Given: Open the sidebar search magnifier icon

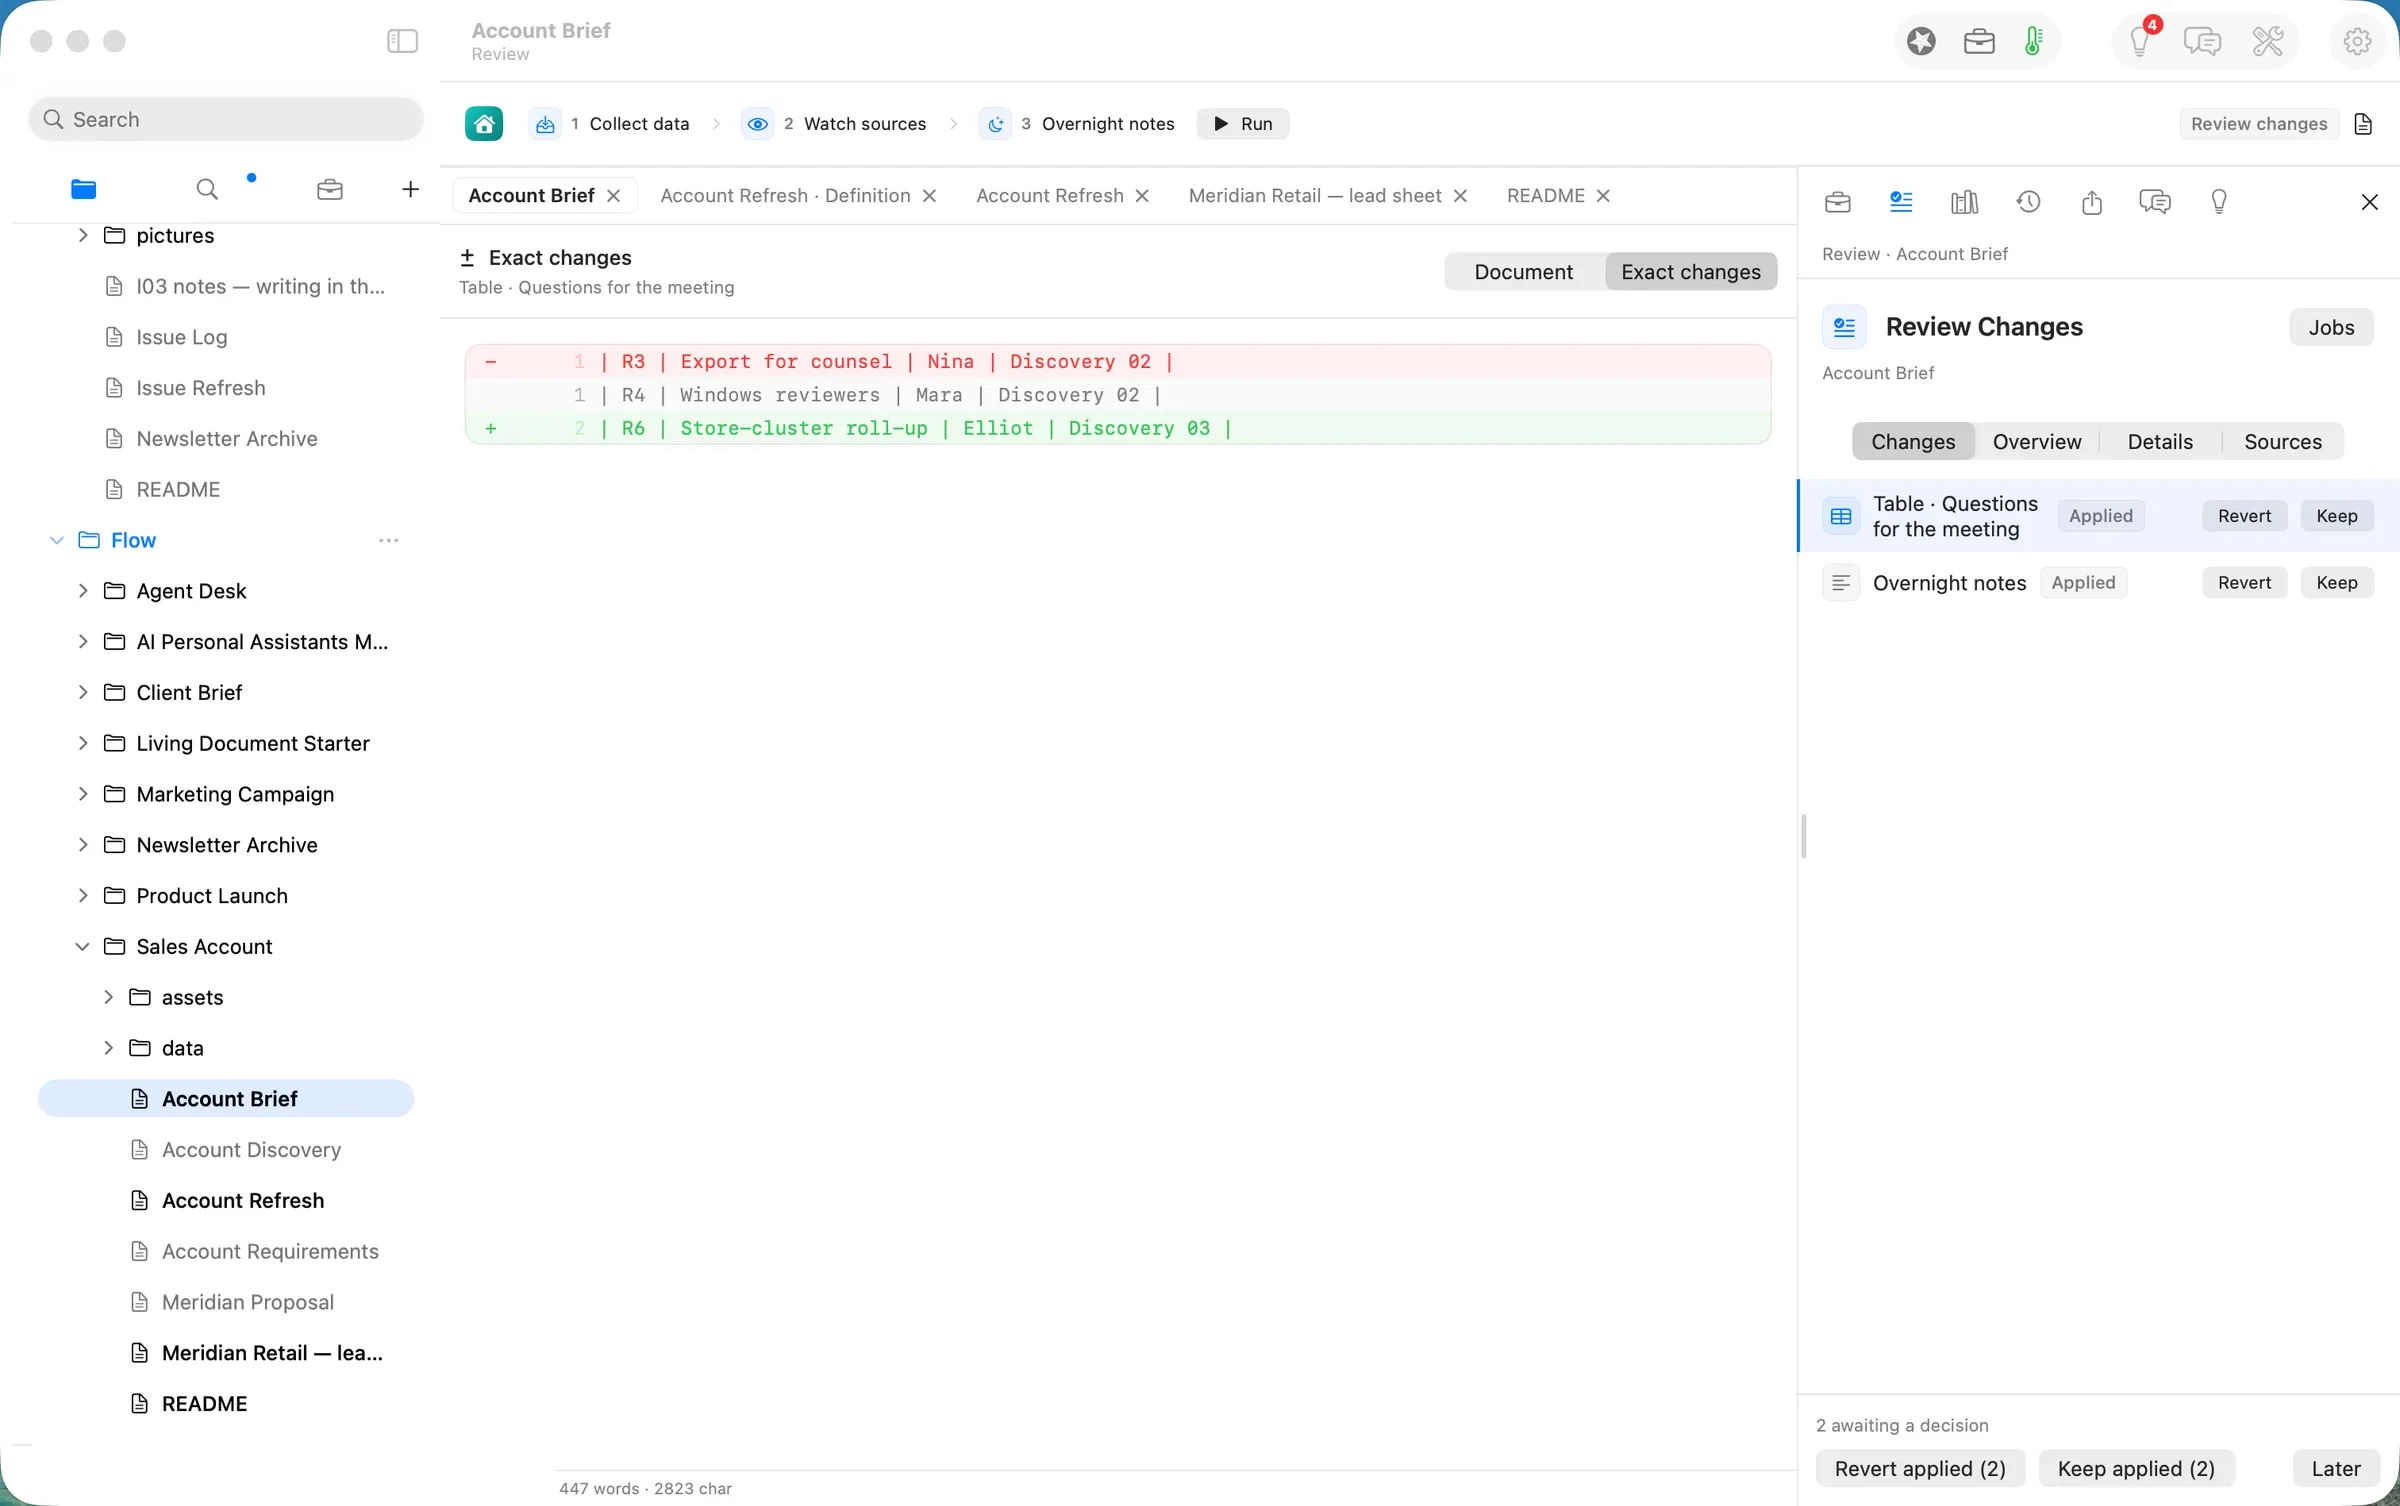Looking at the screenshot, I should pos(207,189).
